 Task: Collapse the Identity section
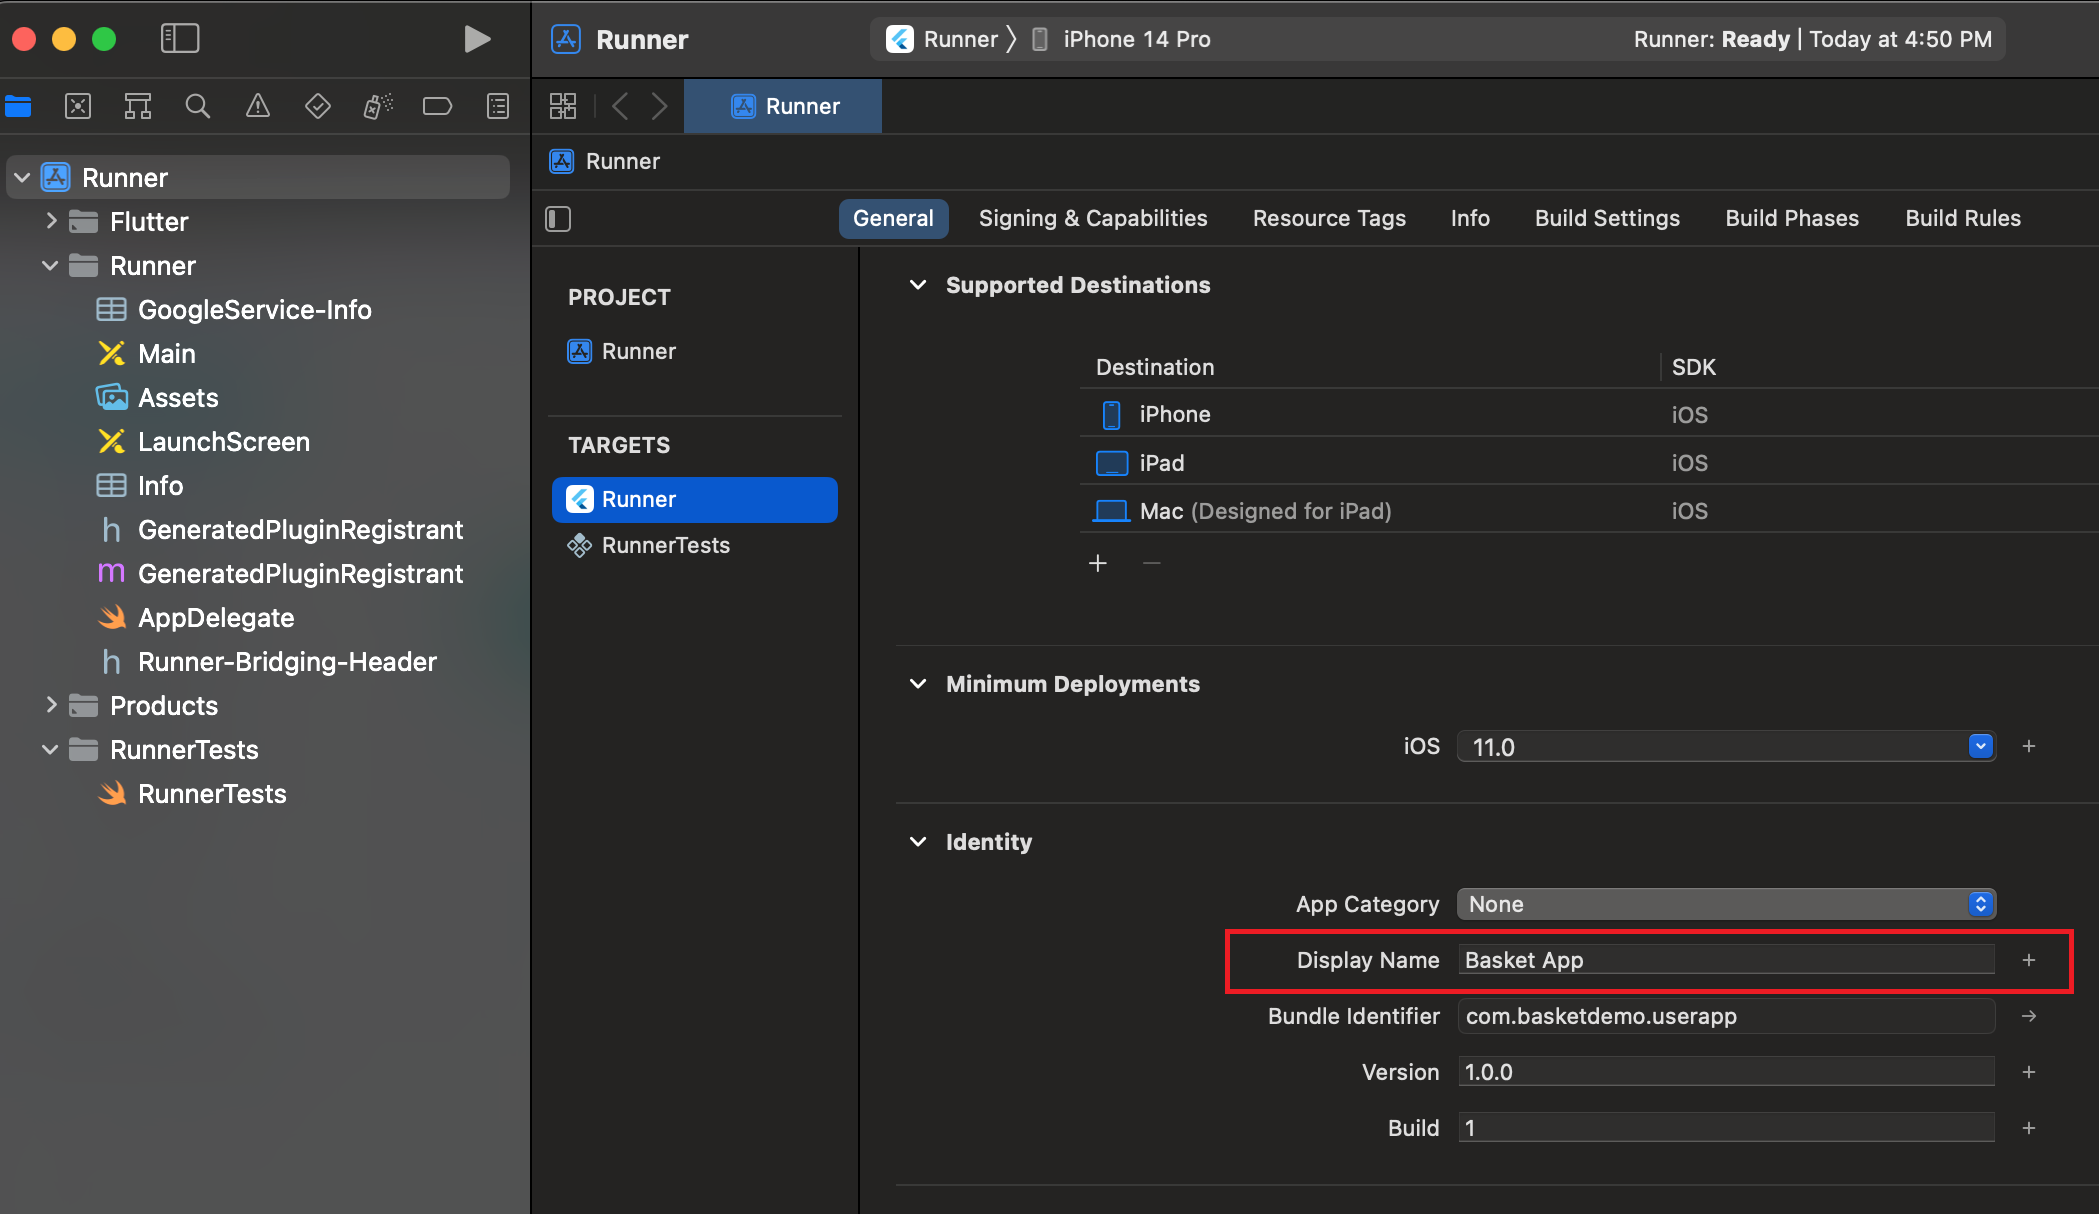tap(918, 842)
